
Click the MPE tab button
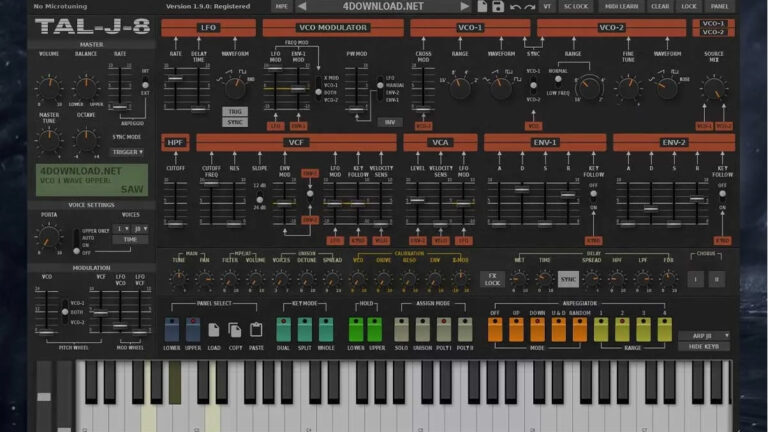coord(282,6)
